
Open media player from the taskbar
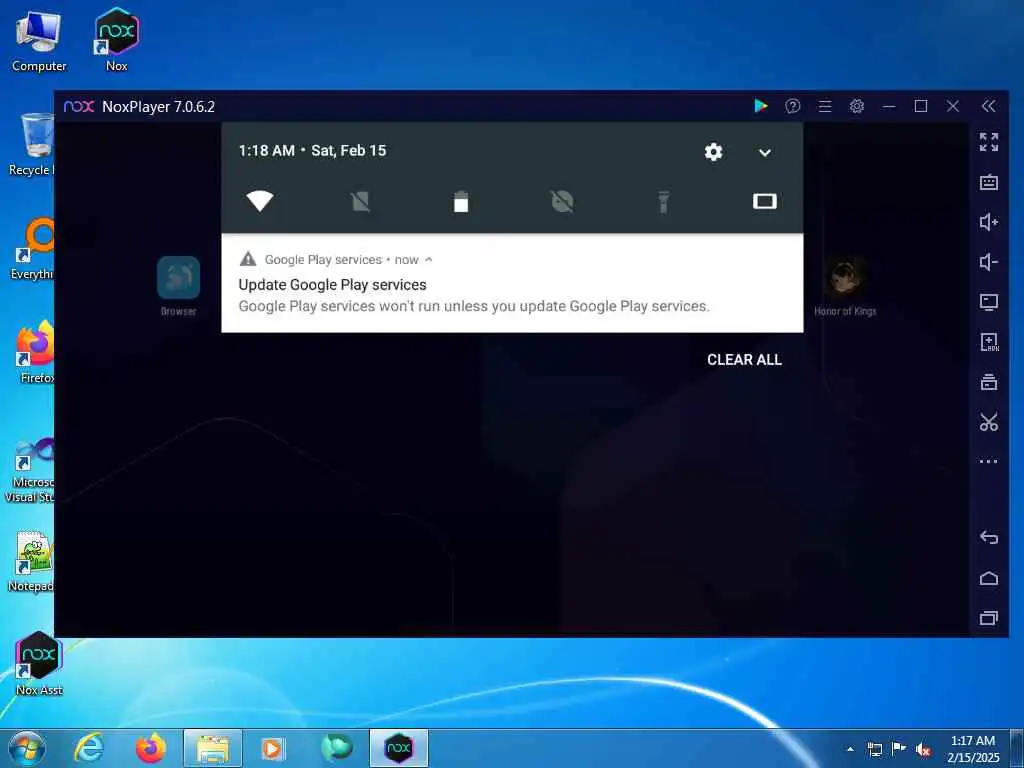coord(273,748)
